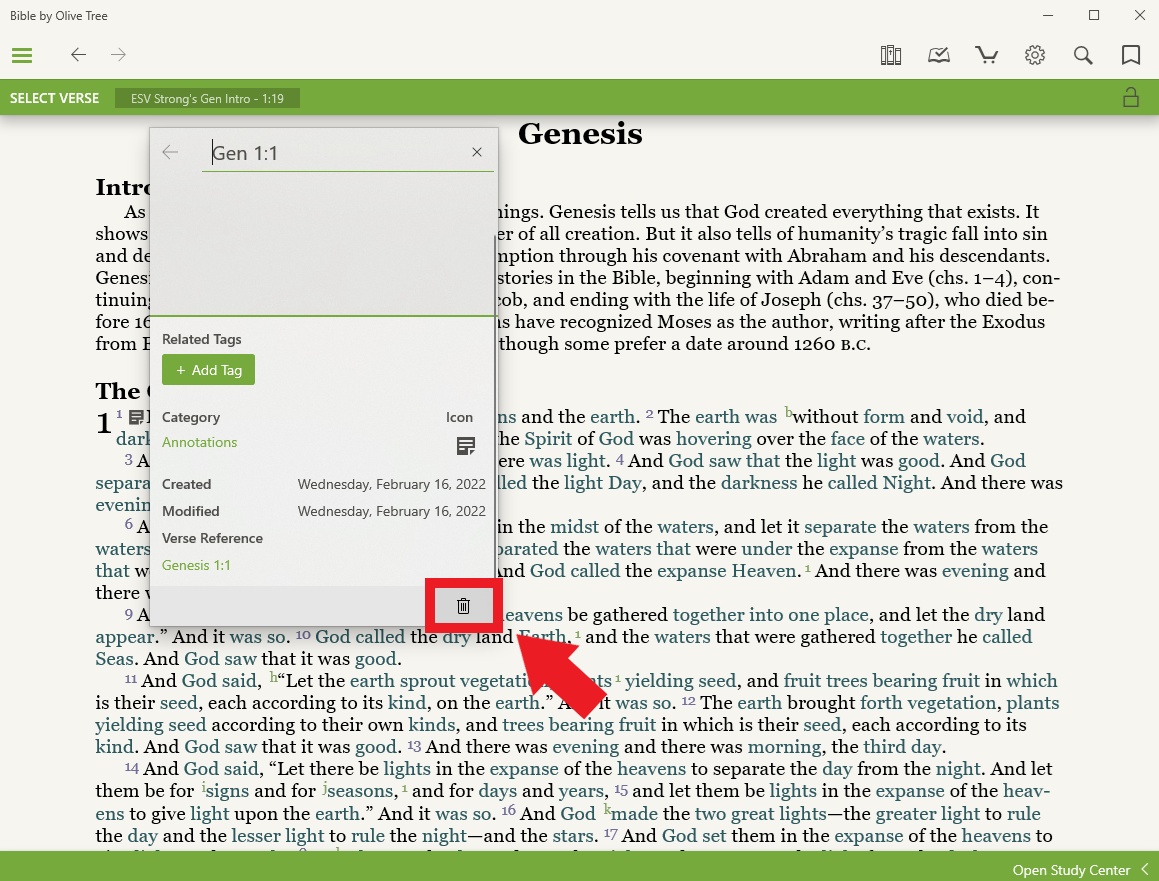
Task: Open the hamburger main menu
Action: point(22,55)
